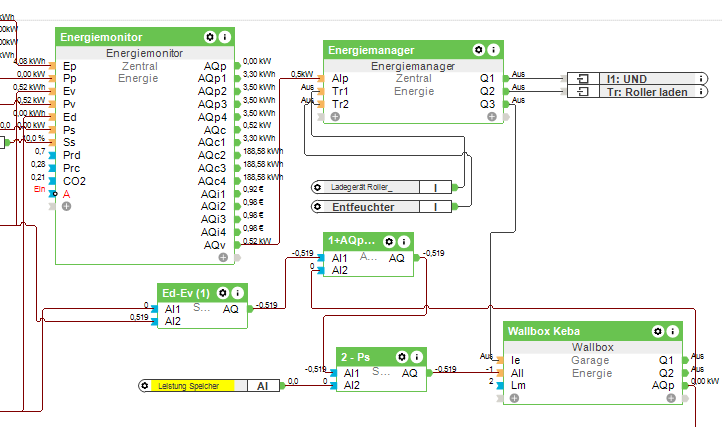The image size is (722, 427).
Task: Select the I1: UND connector label
Action: pos(627,79)
